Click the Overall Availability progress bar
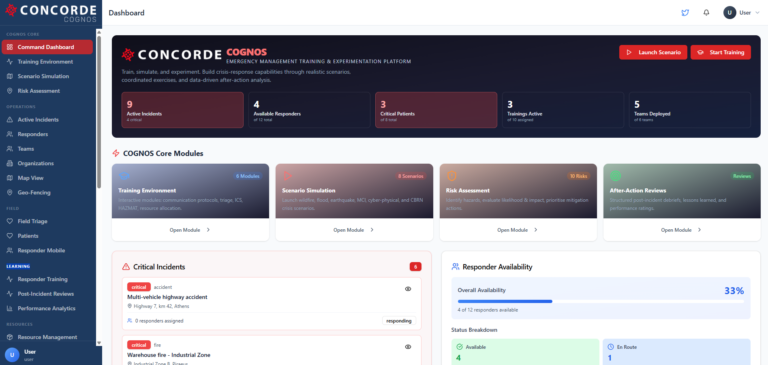The width and height of the screenshot is (768, 365). click(600, 301)
